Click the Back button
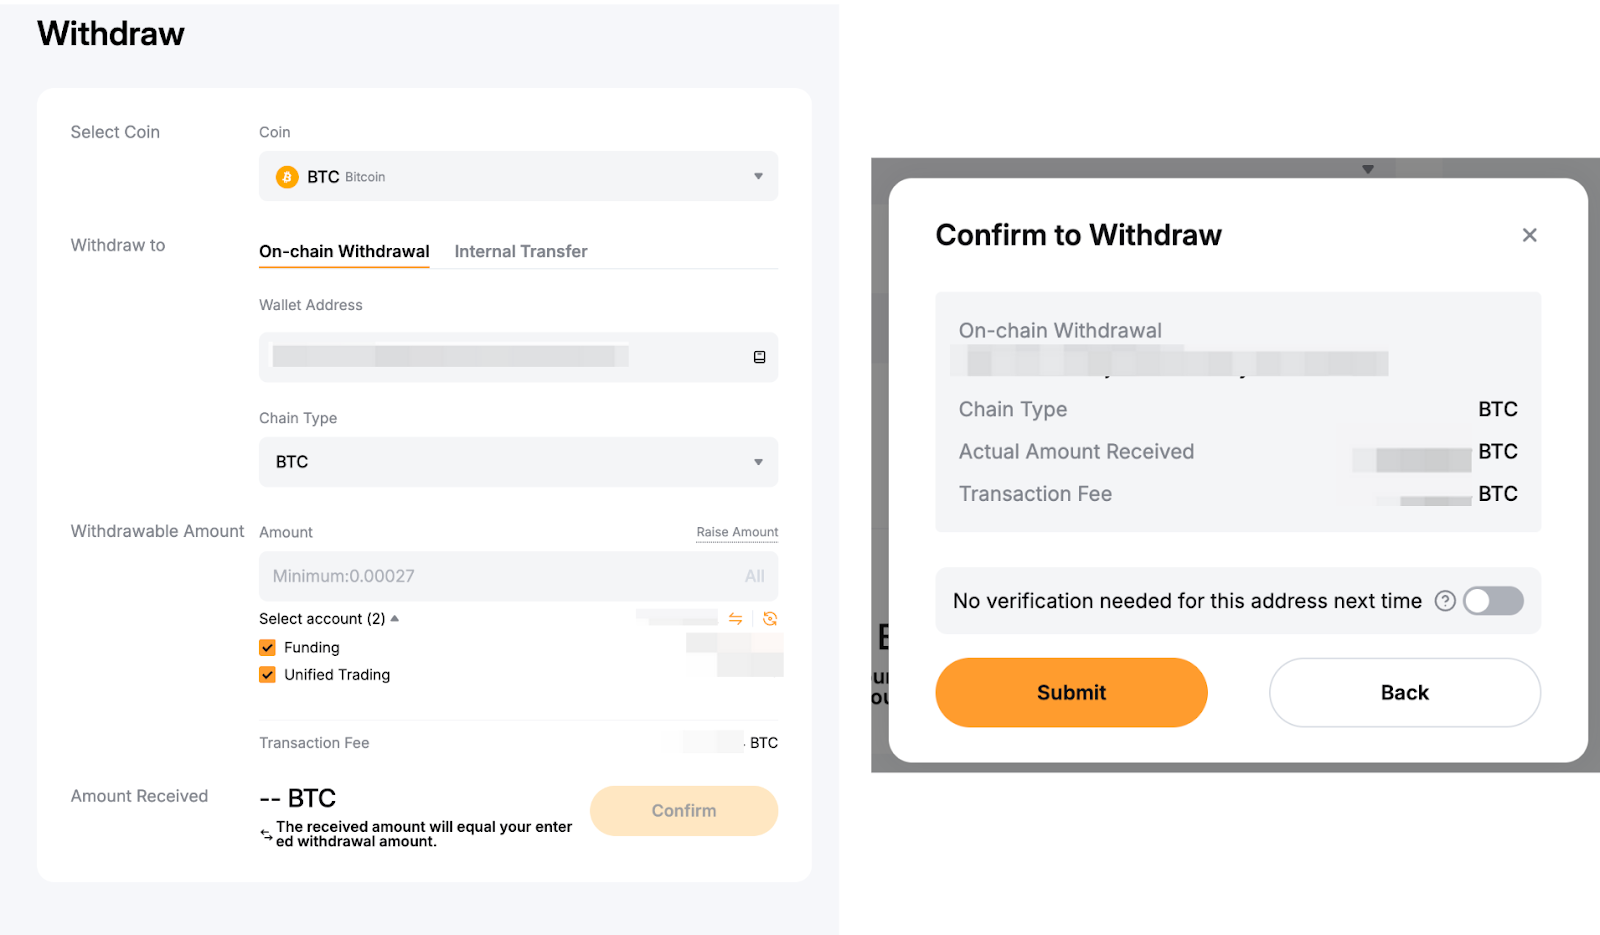 (1404, 693)
